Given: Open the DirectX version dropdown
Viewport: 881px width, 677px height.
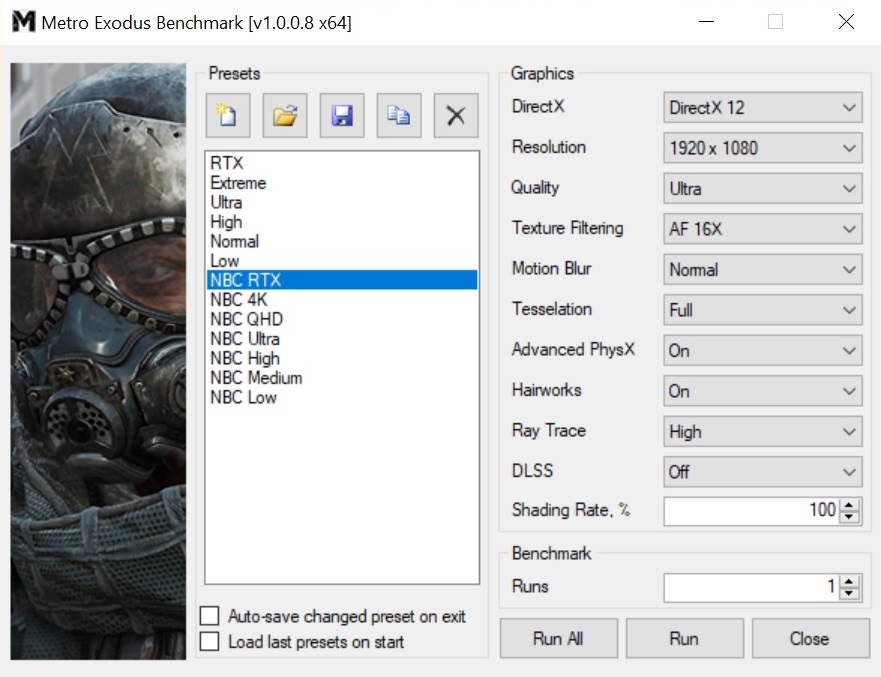Looking at the screenshot, I should click(x=762, y=107).
